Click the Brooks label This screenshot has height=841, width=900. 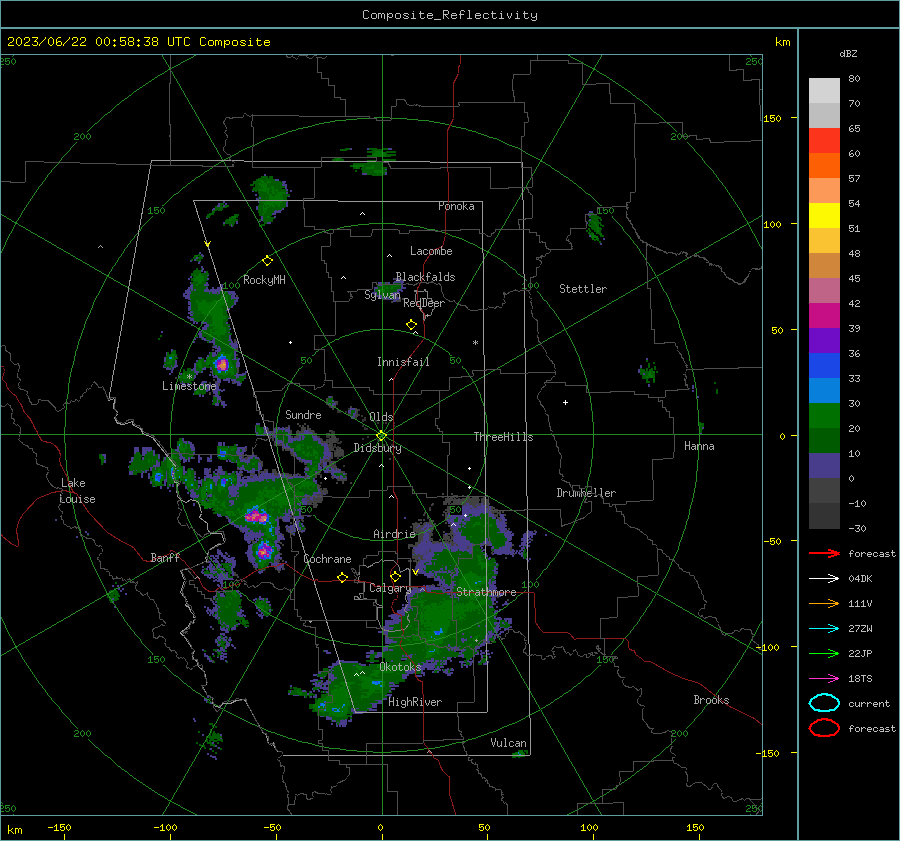(x=711, y=700)
